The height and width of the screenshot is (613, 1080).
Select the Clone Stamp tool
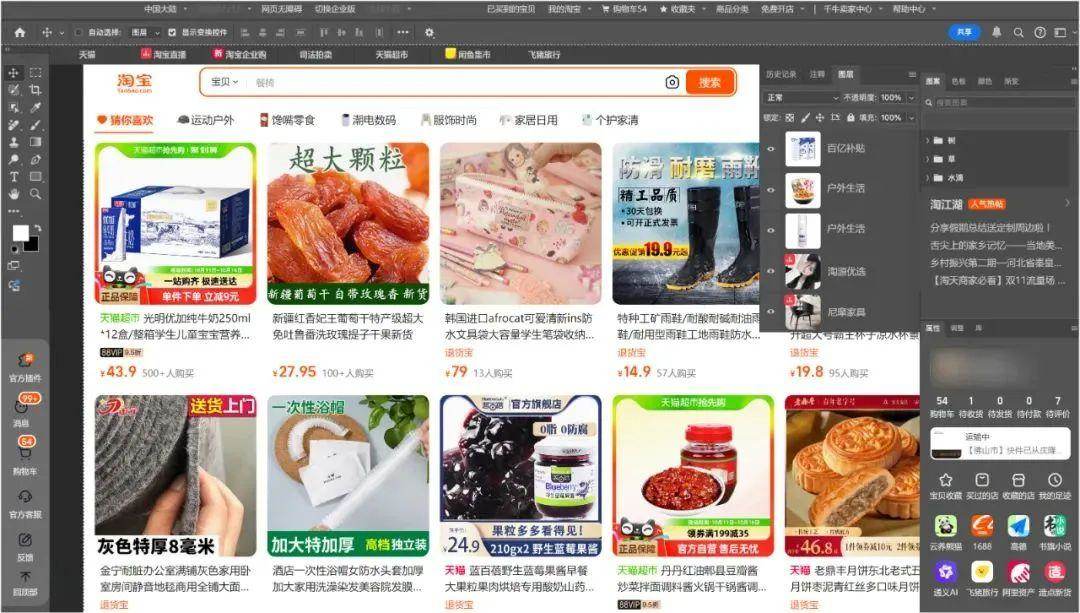click(x=13, y=142)
